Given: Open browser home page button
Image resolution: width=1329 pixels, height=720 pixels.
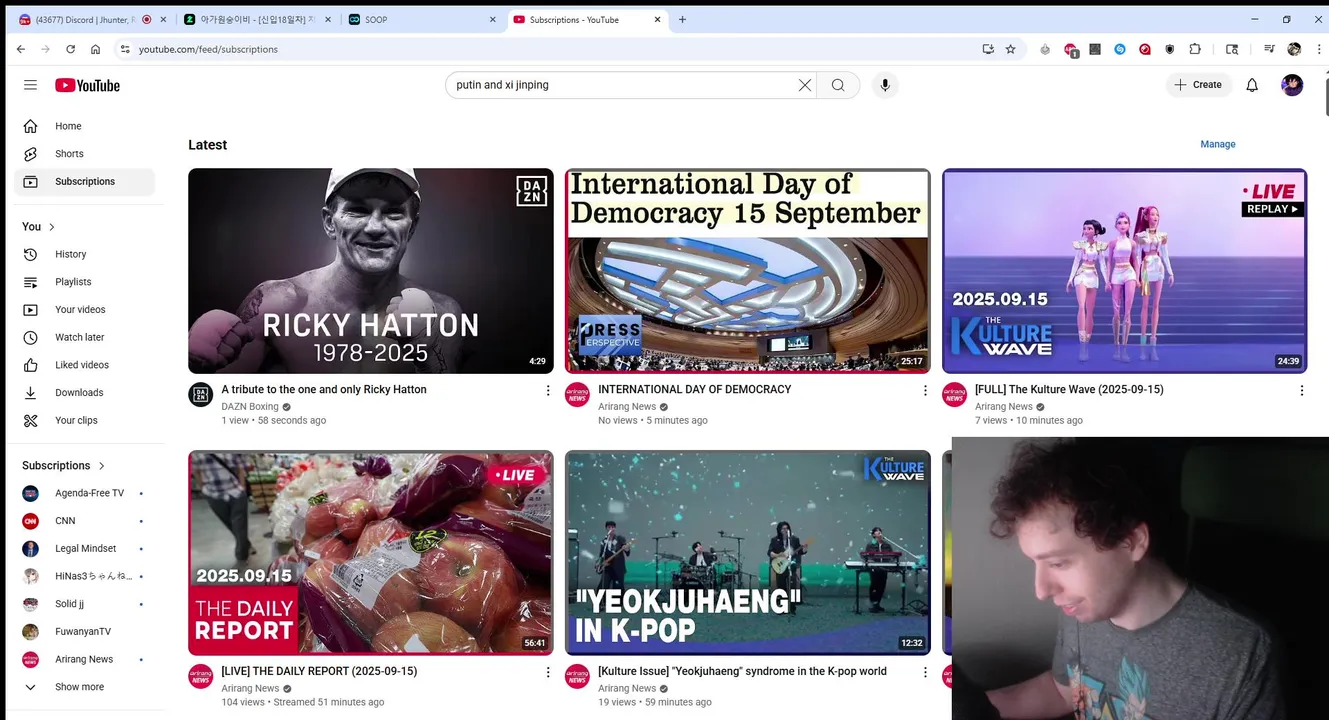Looking at the screenshot, I should point(95,49).
